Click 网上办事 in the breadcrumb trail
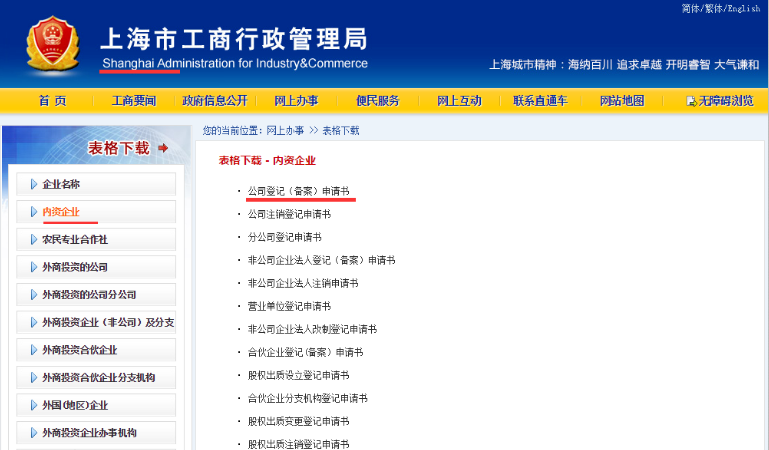This screenshot has height=450, width=769. (285, 130)
